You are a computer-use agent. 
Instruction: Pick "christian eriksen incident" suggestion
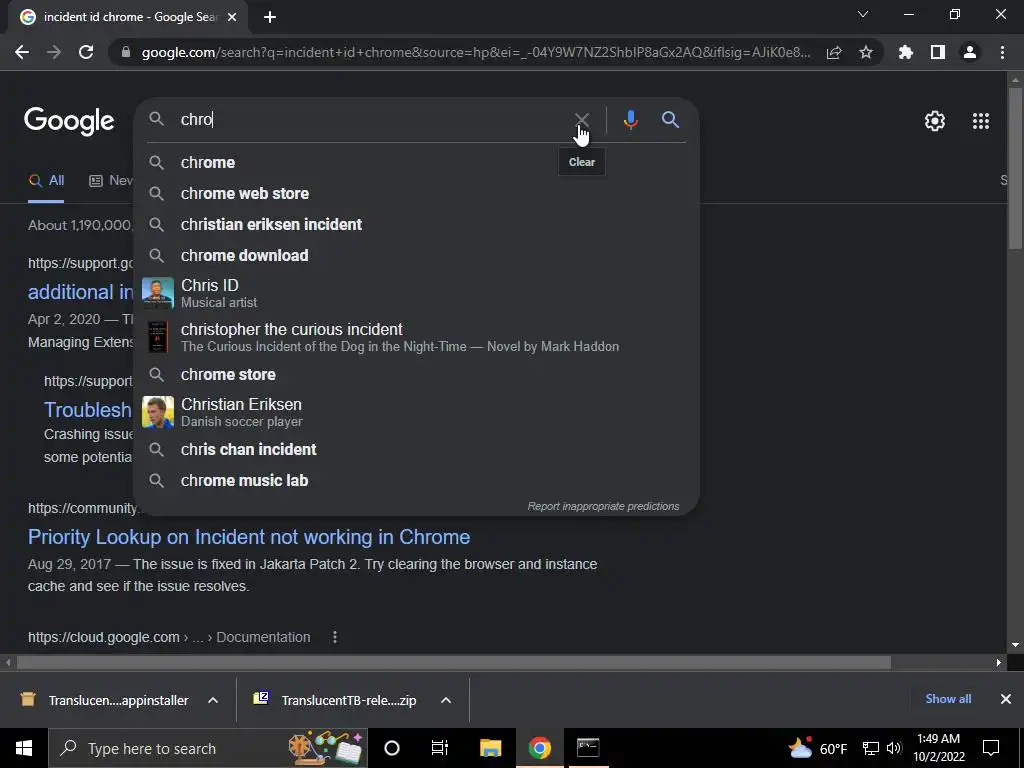coord(417,225)
